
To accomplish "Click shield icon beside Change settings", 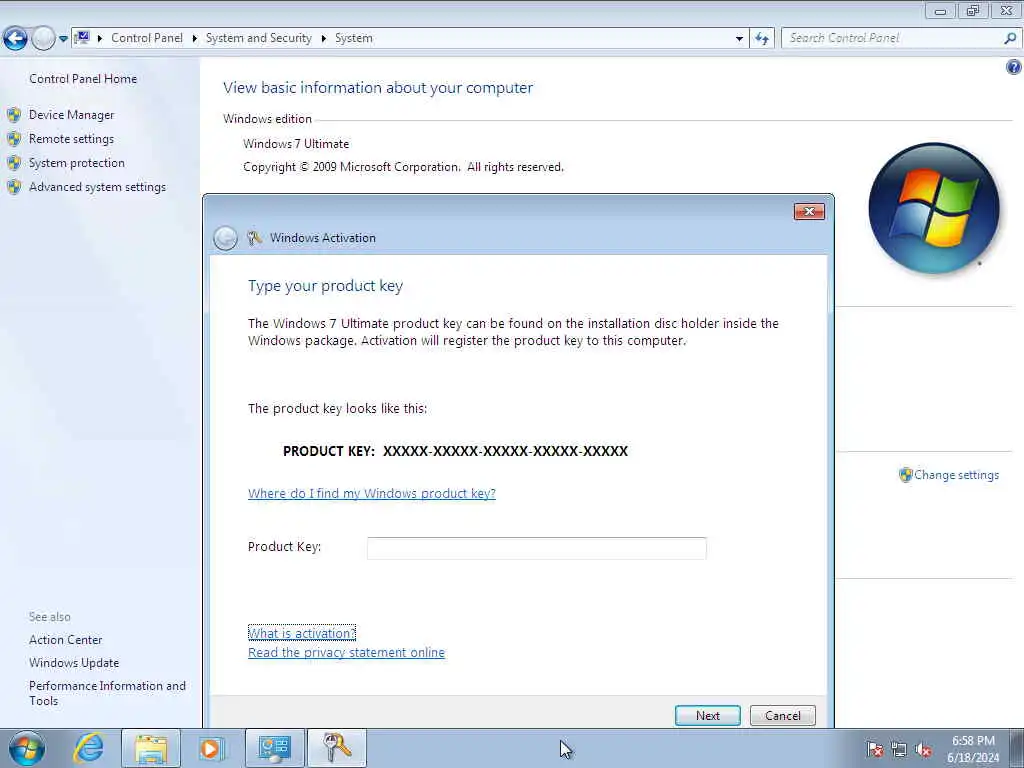I will 905,475.
